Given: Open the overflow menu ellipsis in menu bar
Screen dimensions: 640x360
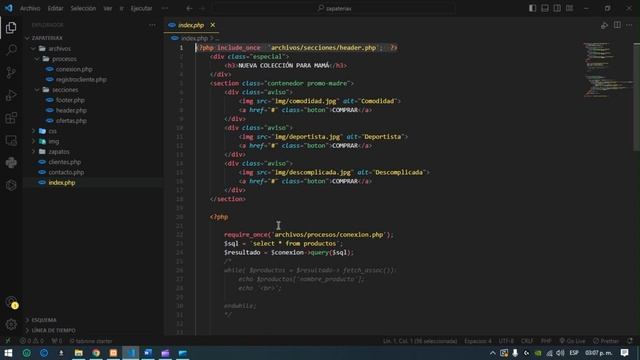Looking at the screenshot, I should 165,8.
